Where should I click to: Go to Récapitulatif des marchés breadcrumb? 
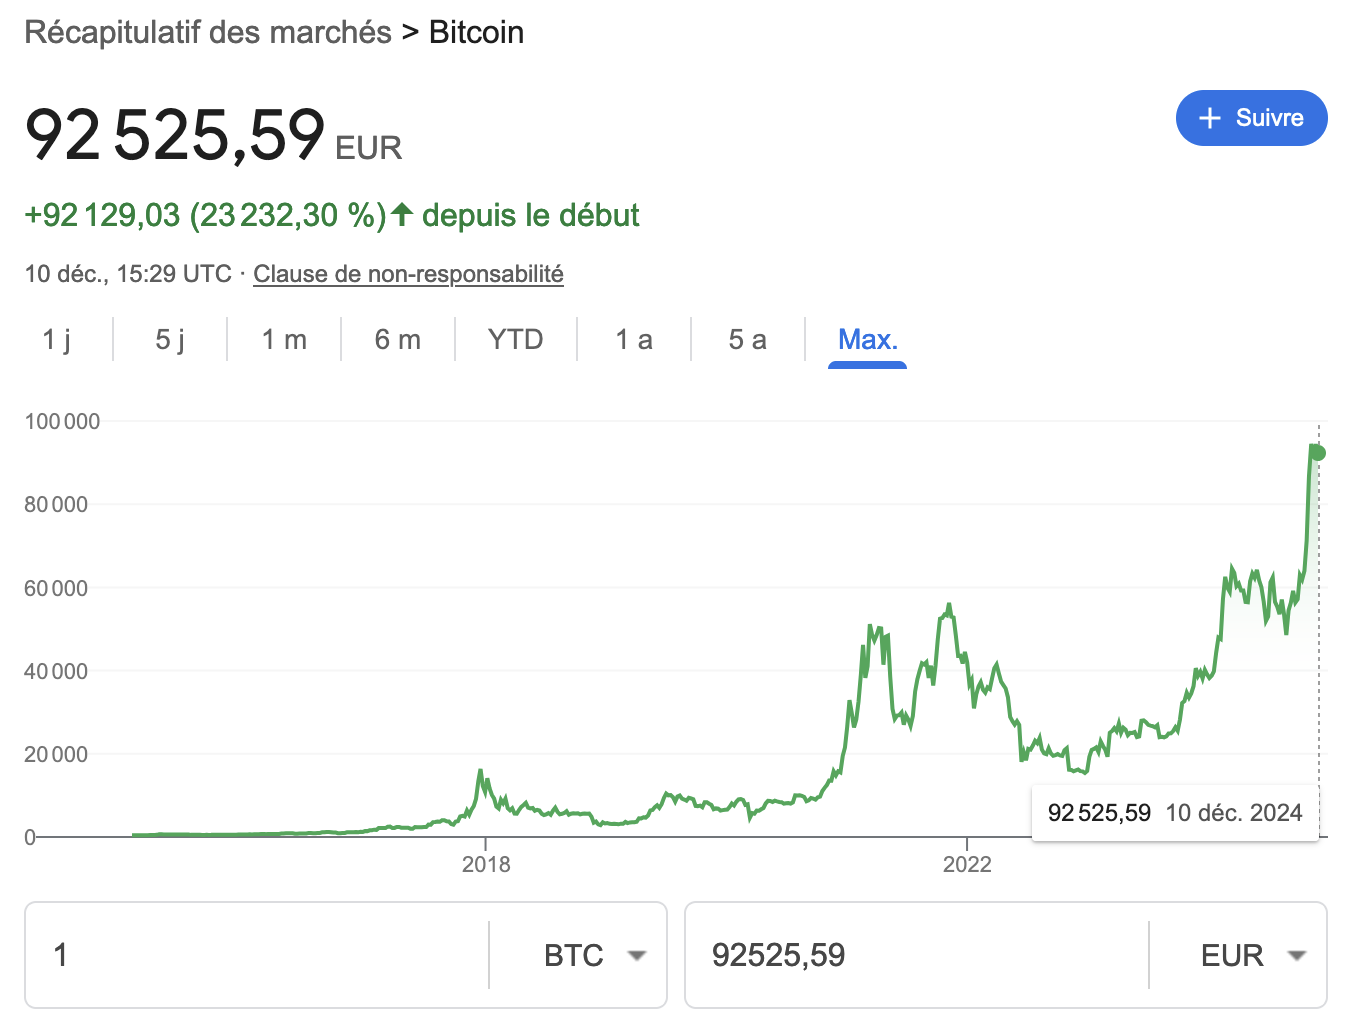(x=208, y=32)
